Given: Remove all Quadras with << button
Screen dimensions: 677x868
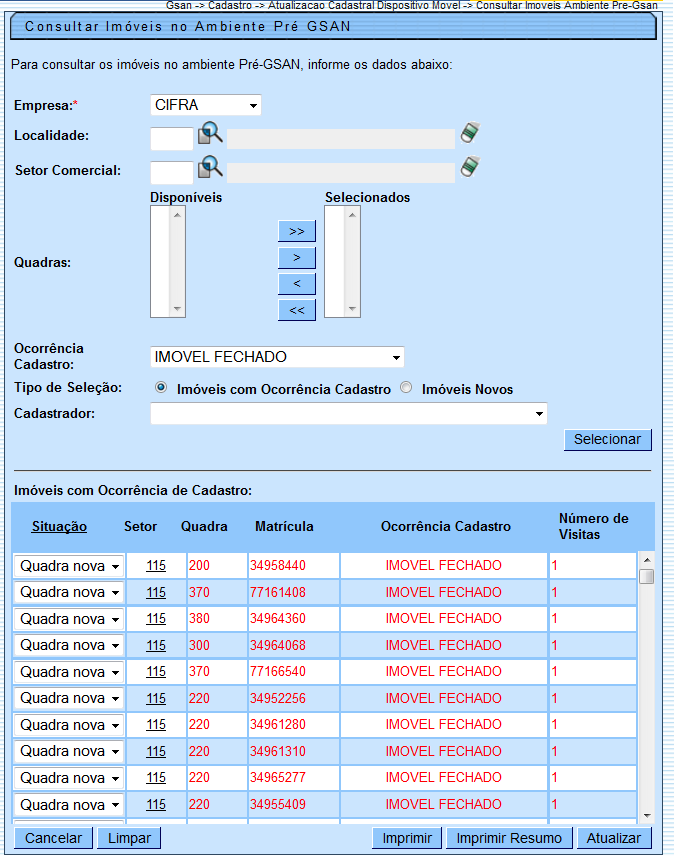Looking at the screenshot, I should [296, 310].
